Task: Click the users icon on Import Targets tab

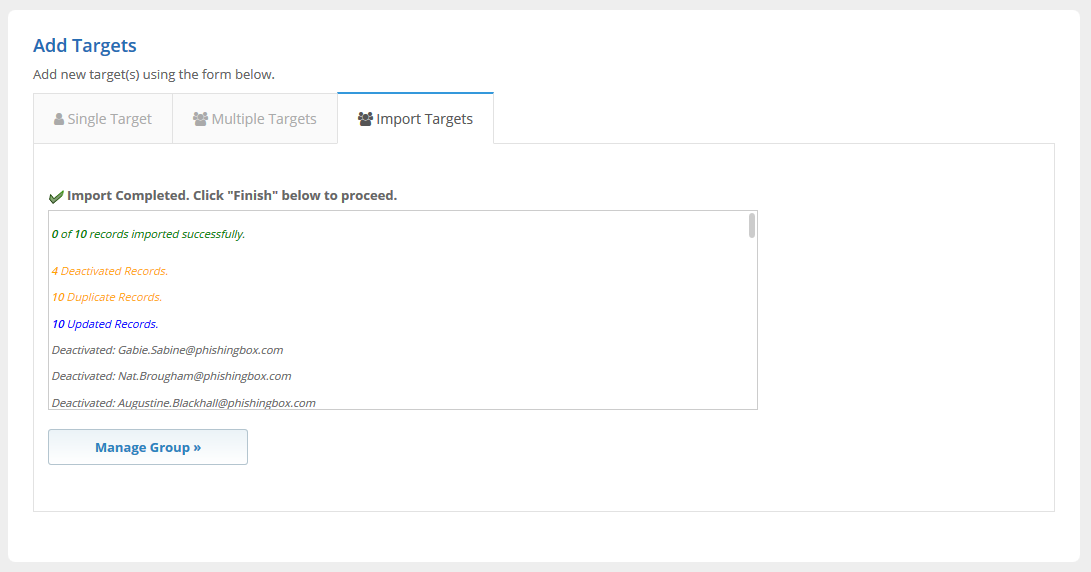Action: pyautogui.click(x=365, y=119)
